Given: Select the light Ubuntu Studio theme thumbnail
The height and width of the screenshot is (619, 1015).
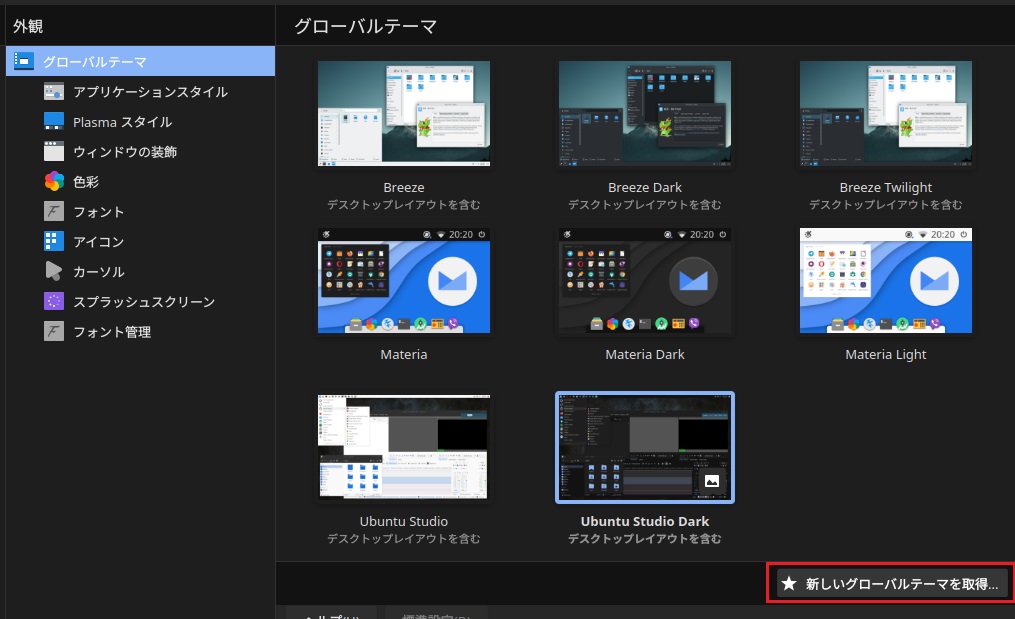Looking at the screenshot, I should [x=404, y=447].
